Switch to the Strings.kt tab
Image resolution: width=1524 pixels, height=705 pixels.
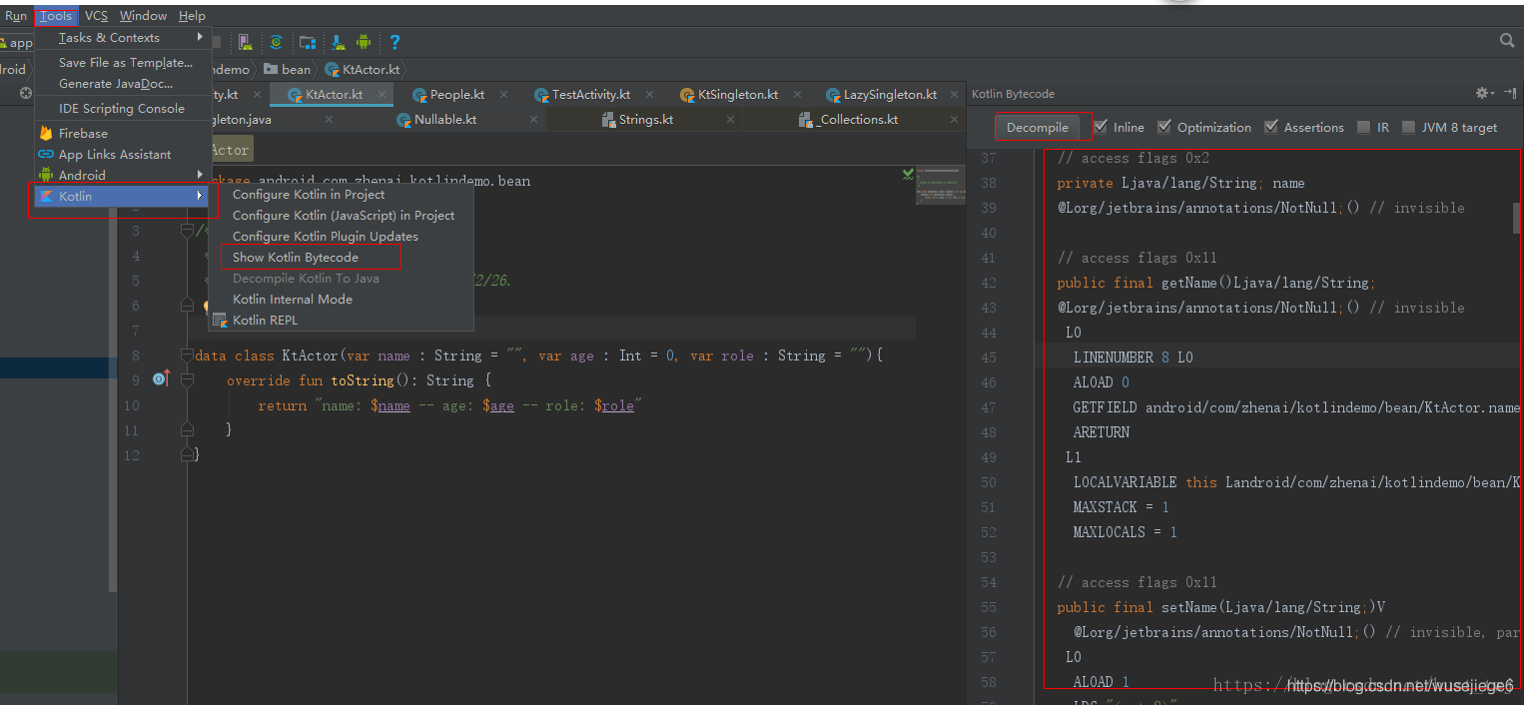click(x=645, y=120)
